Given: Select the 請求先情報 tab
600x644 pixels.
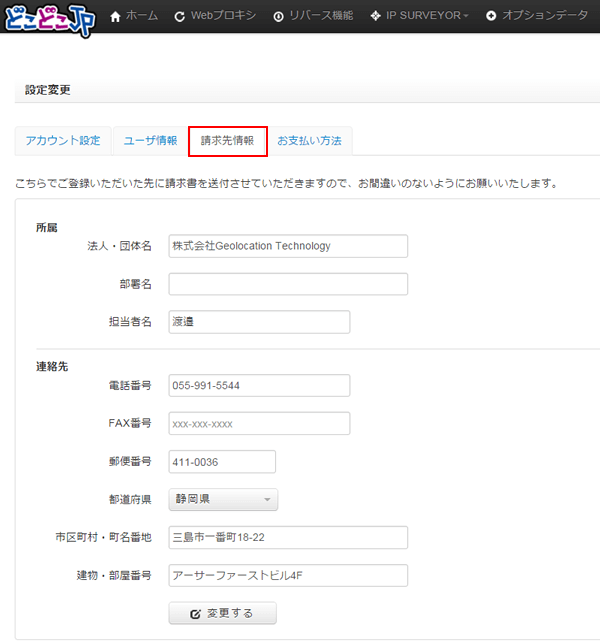Looking at the screenshot, I should point(227,141).
